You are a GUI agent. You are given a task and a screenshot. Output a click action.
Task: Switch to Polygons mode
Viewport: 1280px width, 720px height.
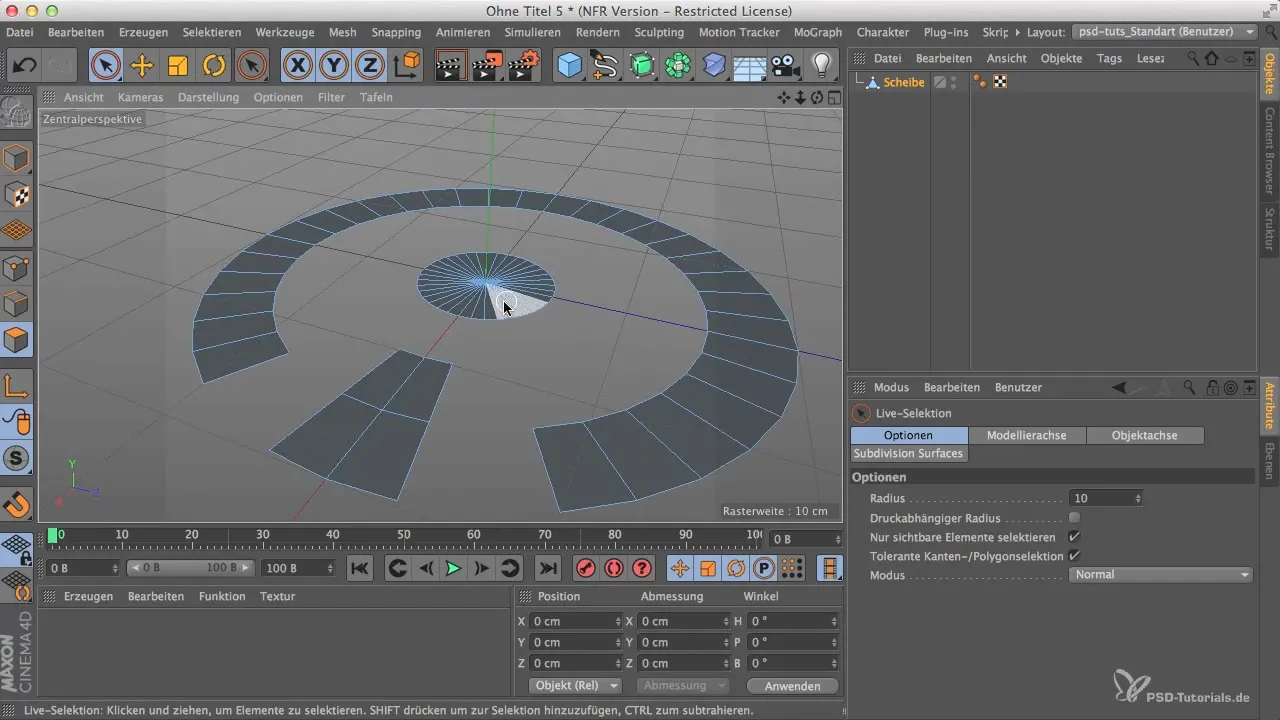click(x=17, y=341)
